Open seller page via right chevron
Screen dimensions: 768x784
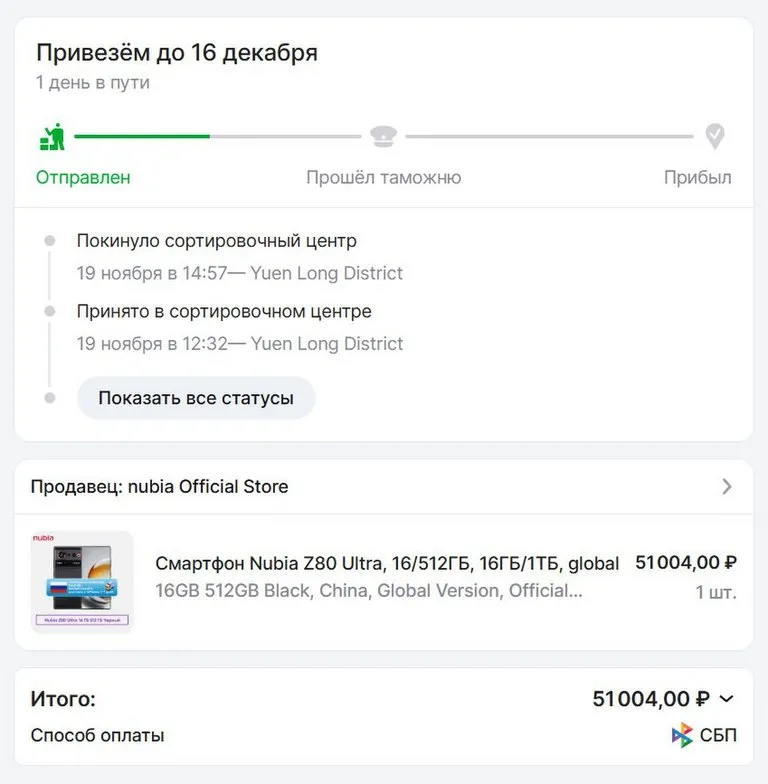click(727, 486)
